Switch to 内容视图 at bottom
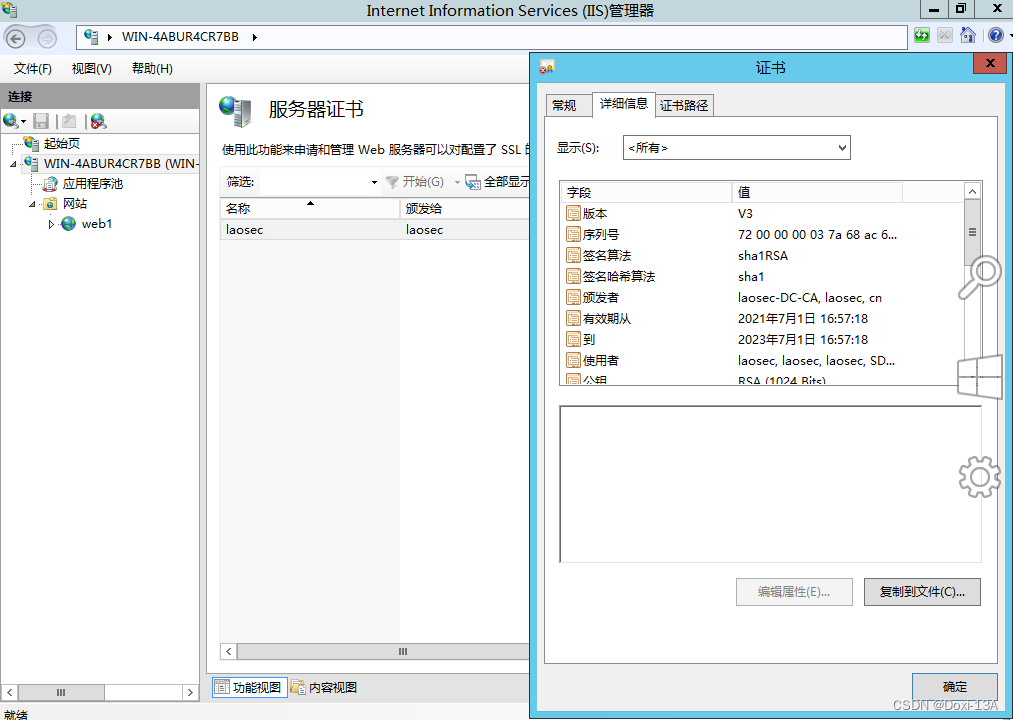The width and height of the screenshot is (1013, 720). click(324, 687)
